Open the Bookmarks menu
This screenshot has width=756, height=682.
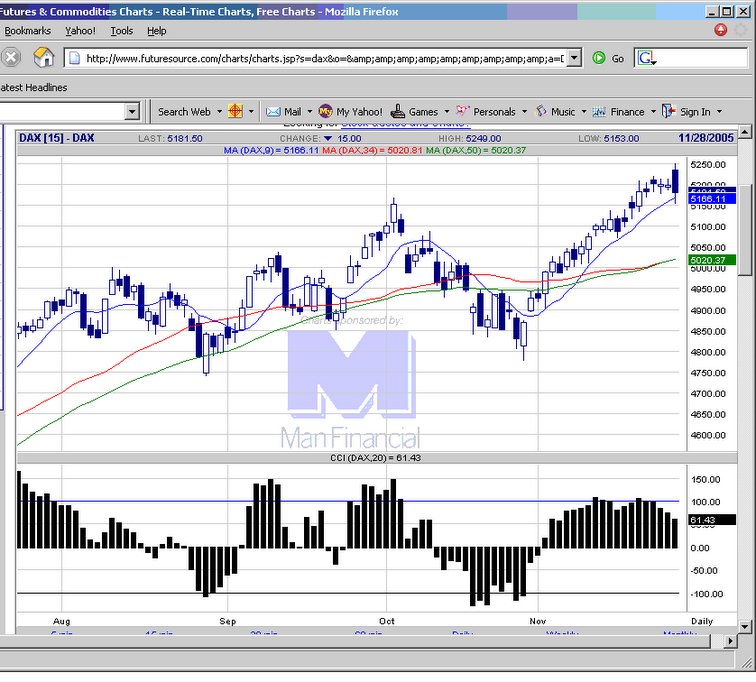[27, 31]
